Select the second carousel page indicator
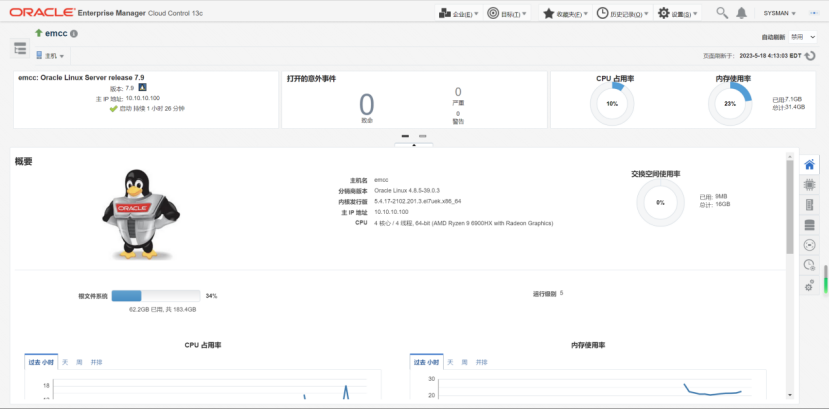 [422, 136]
